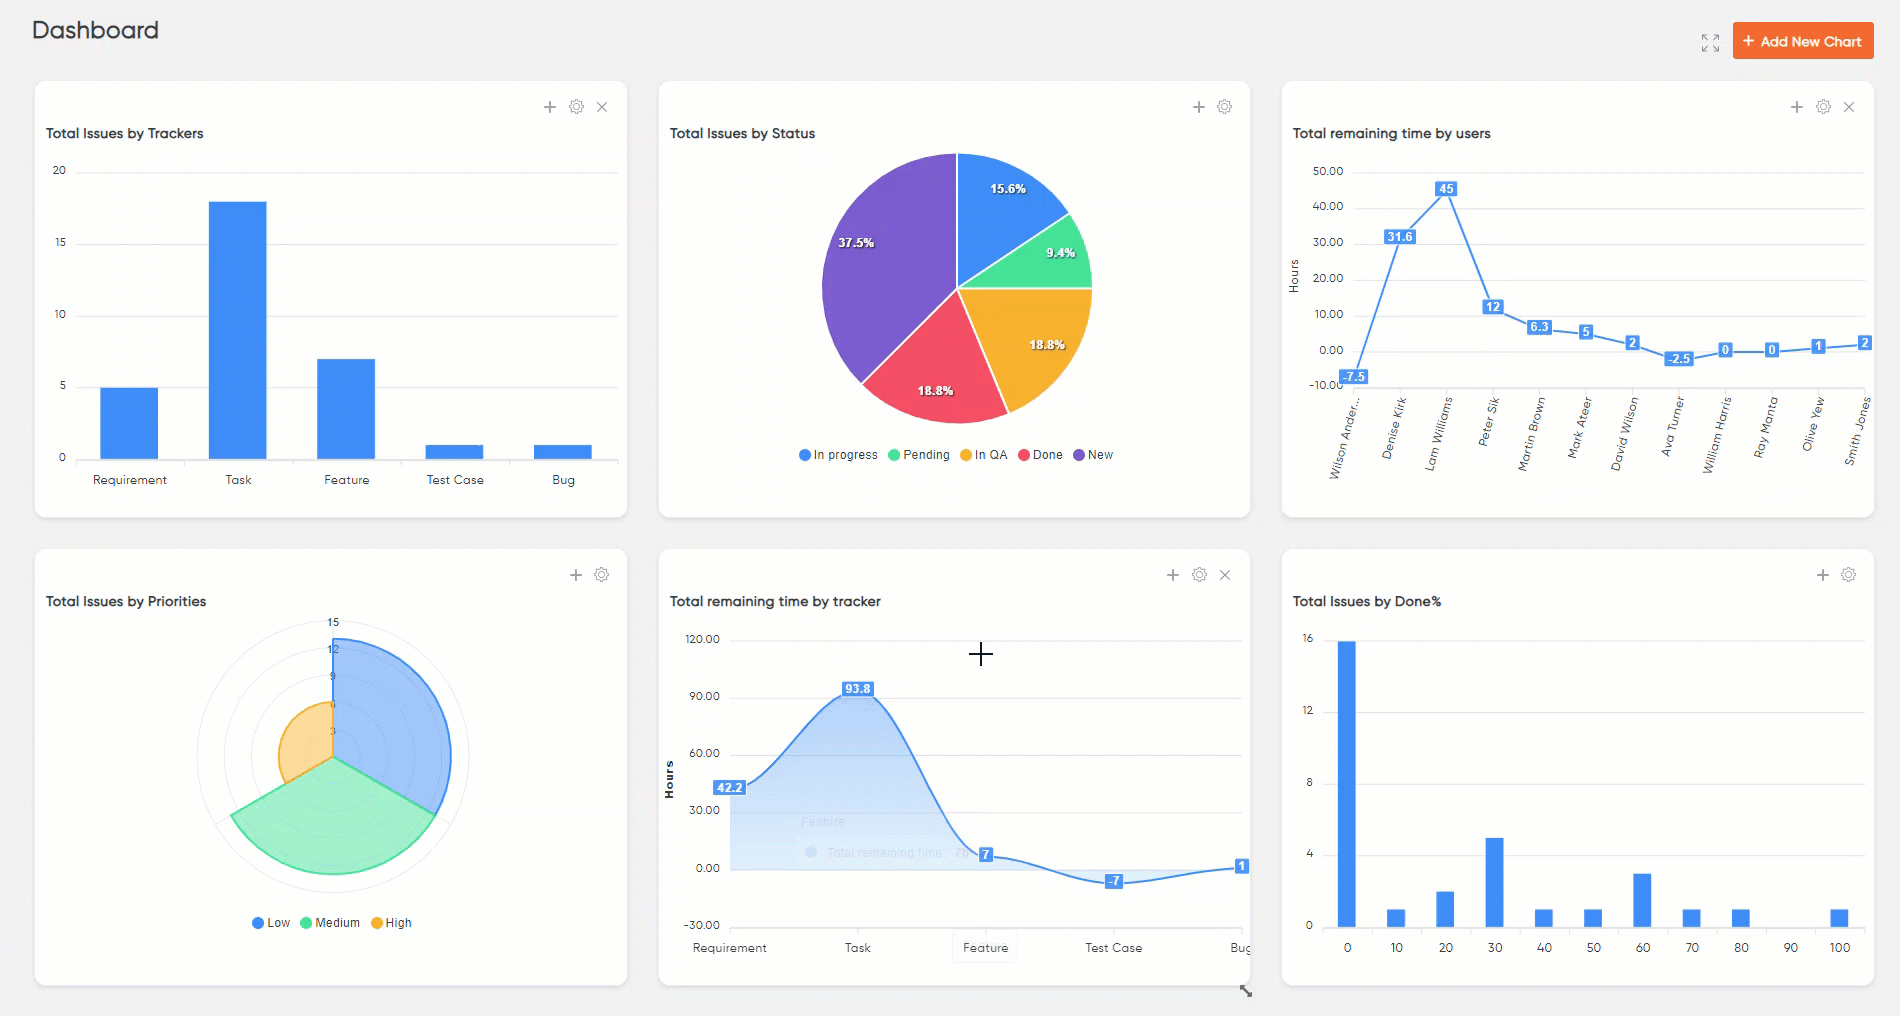Toggle fullscreen dashboard view icon
The image size is (1900, 1016).
click(x=1710, y=43)
